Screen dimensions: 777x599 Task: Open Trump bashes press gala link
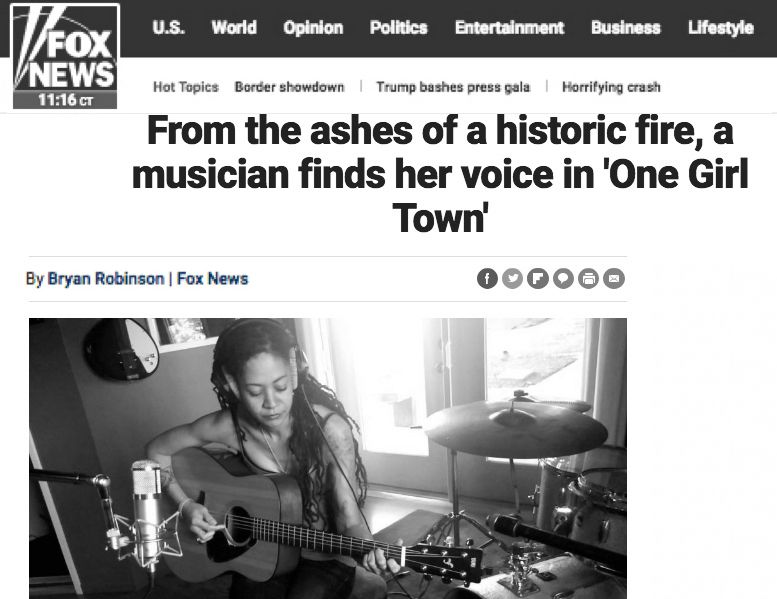(x=453, y=87)
